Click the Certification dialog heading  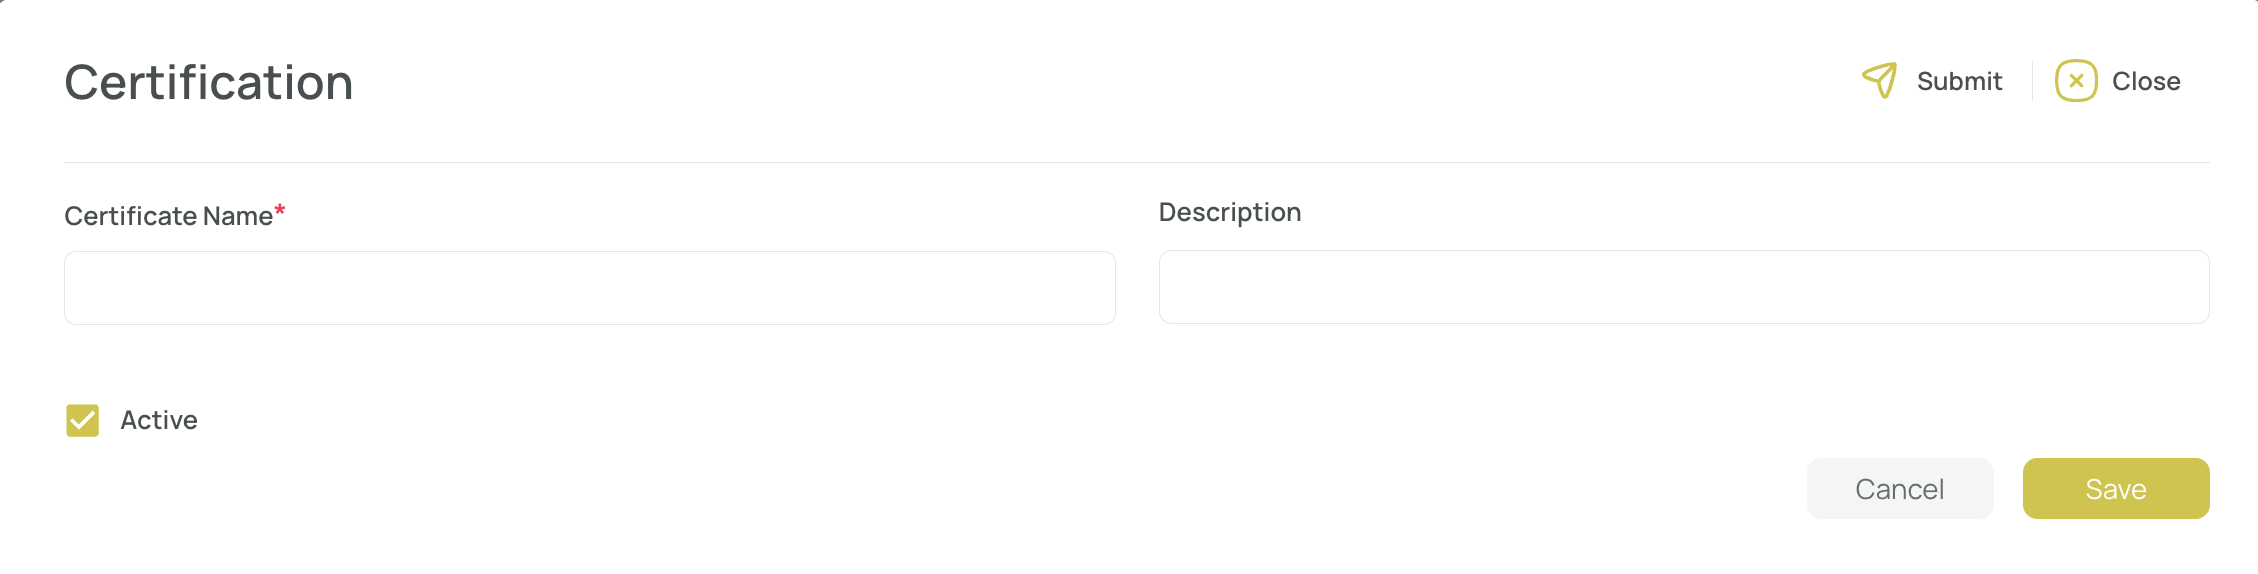[209, 82]
